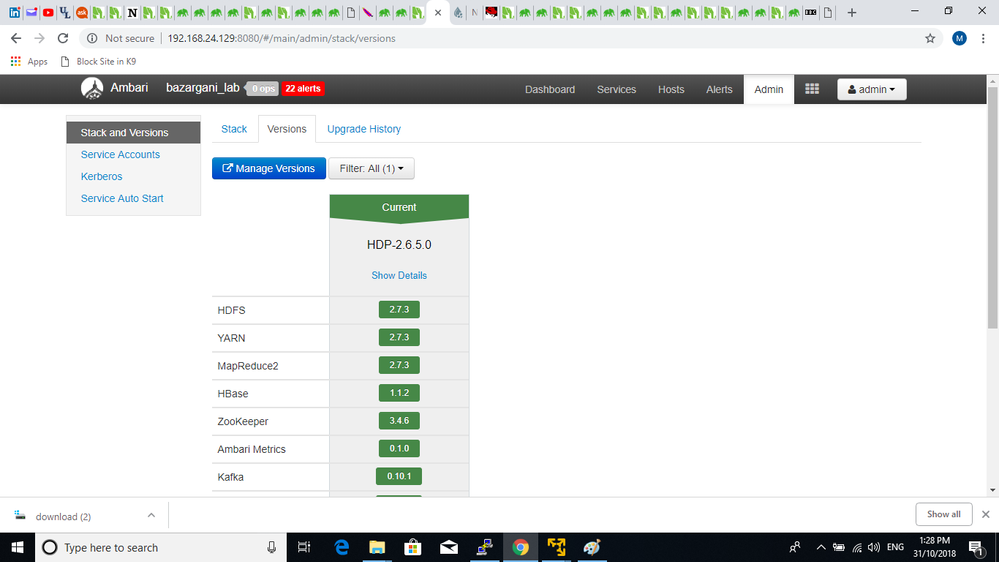Switch to the water-drop icon browser tab
Image resolution: width=999 pixels, height=562 pixels.
tap(457, 12)
